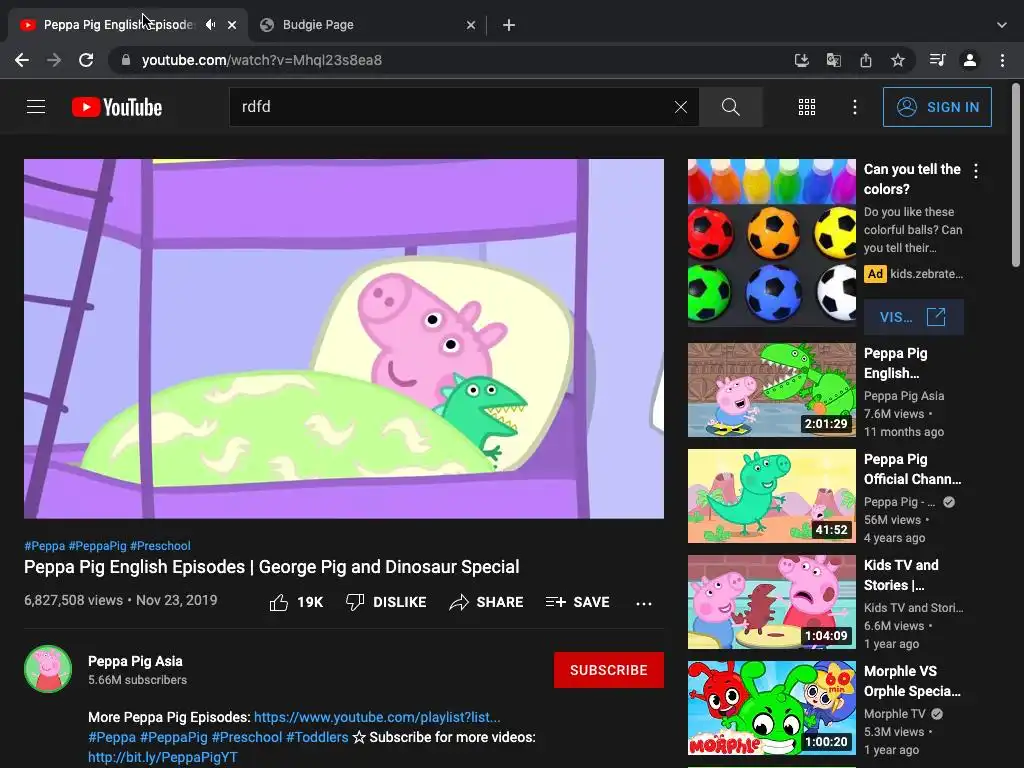This screenshot has width=1024, height=768.
Task: Open a new browser tab
Action: point(509,25)
